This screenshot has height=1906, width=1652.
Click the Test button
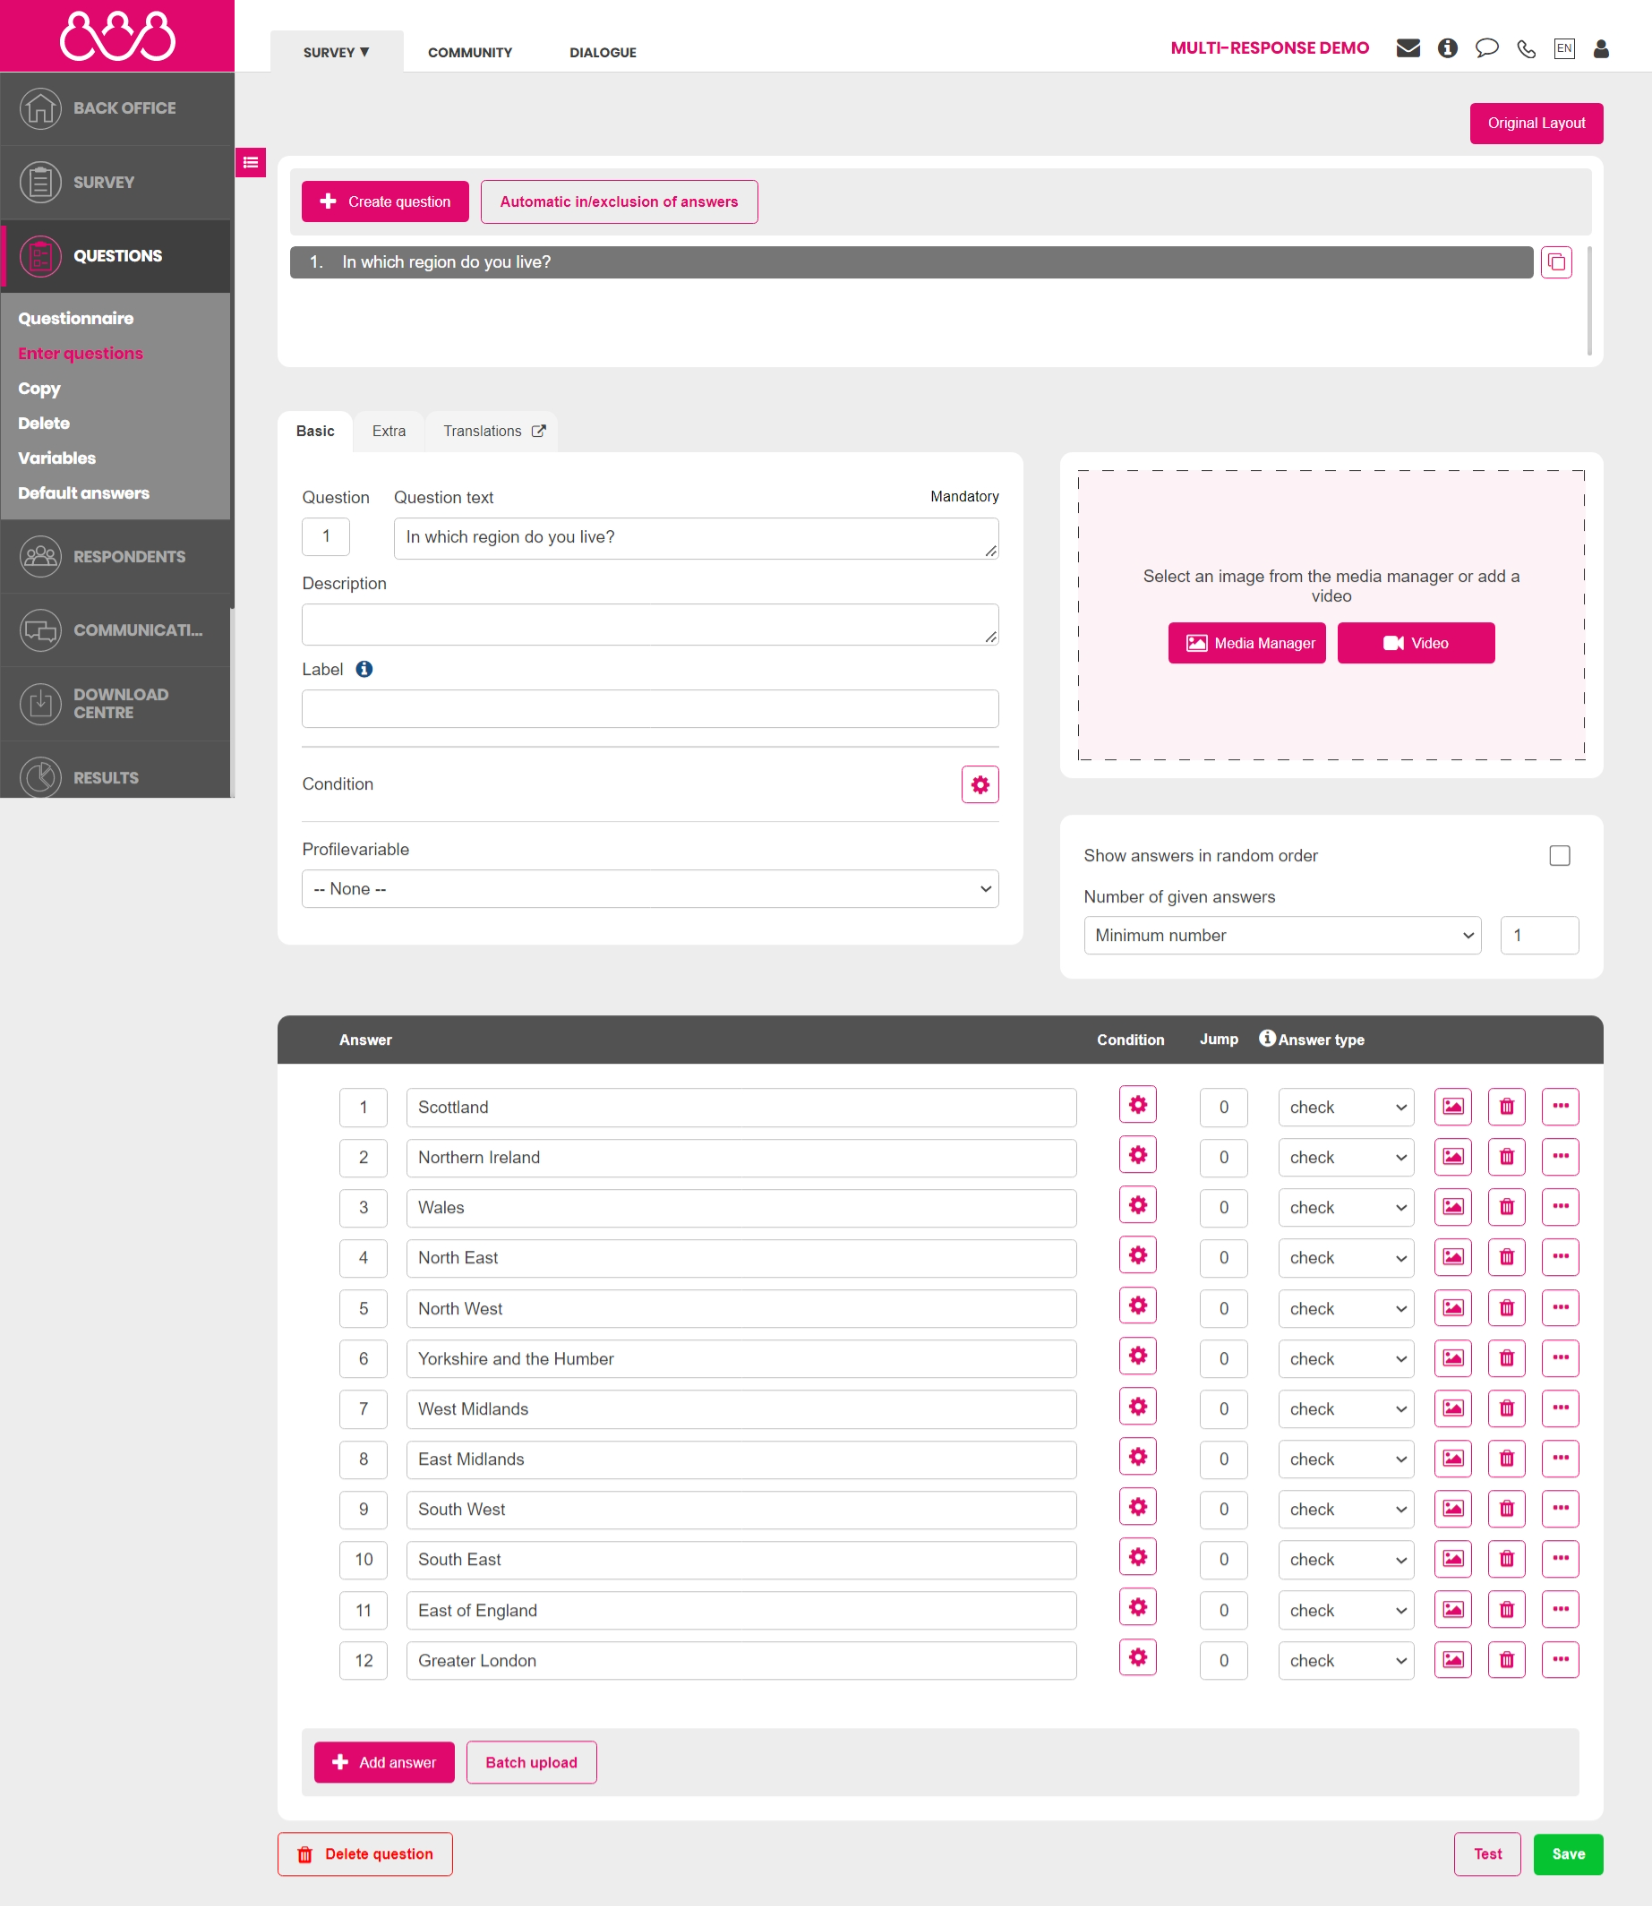coord(1487,1854)
